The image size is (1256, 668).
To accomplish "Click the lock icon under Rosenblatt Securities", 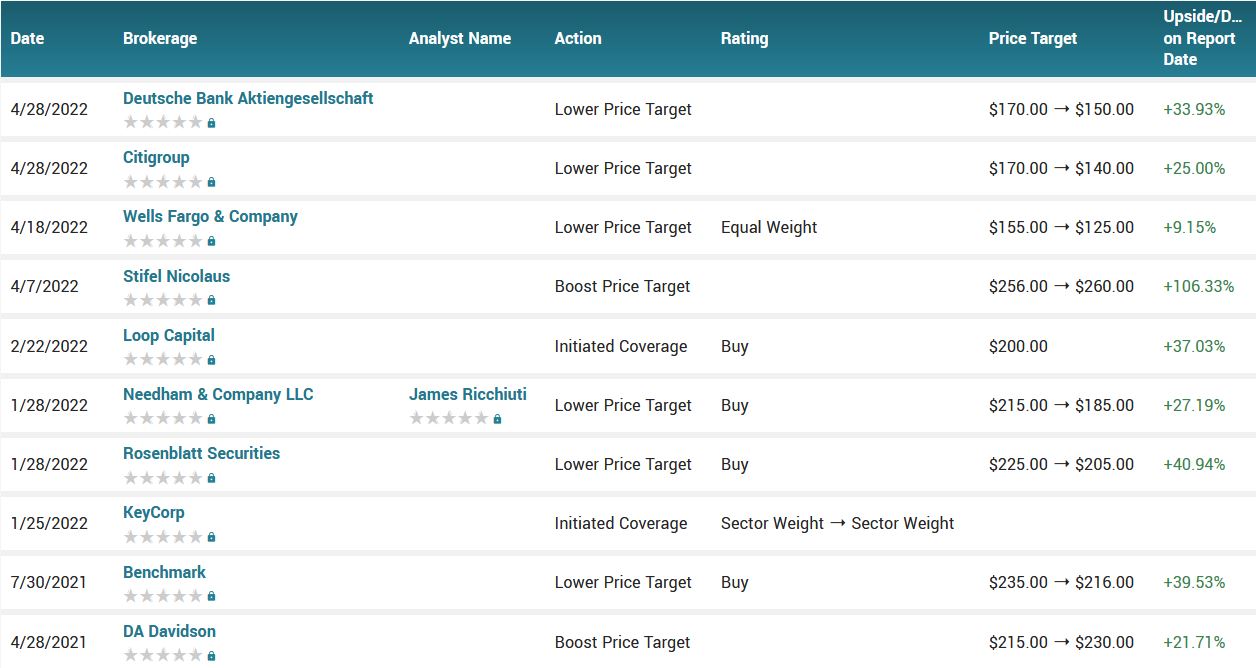I will click(211, 478).
